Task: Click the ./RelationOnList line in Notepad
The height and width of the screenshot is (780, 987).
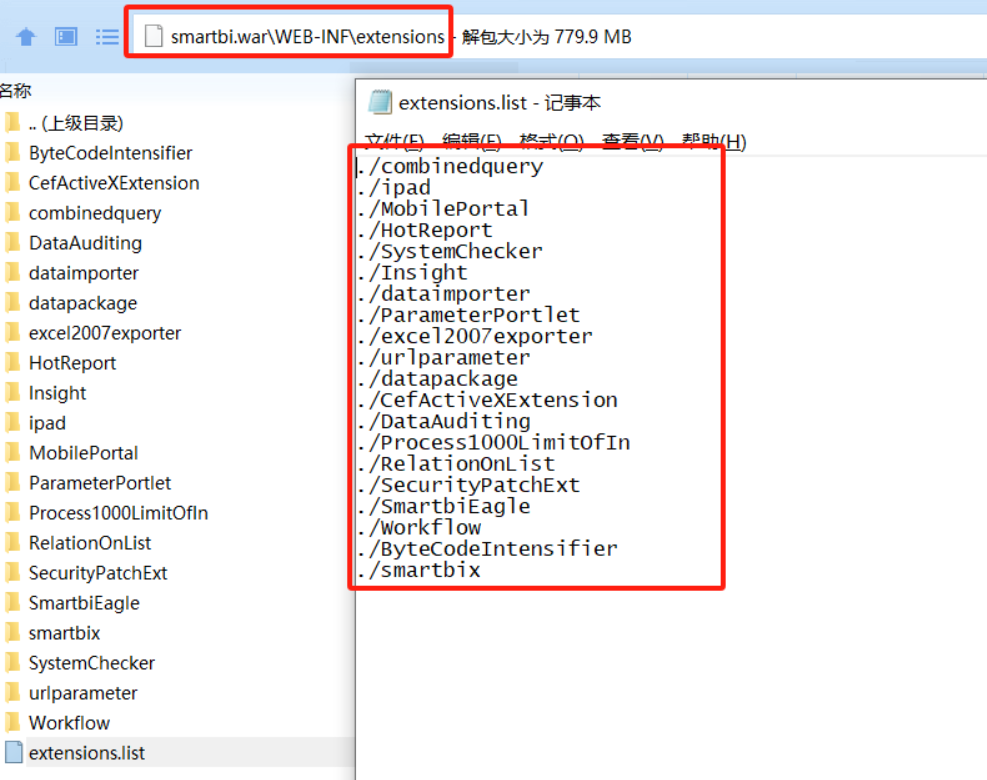Action: (456, 463)
